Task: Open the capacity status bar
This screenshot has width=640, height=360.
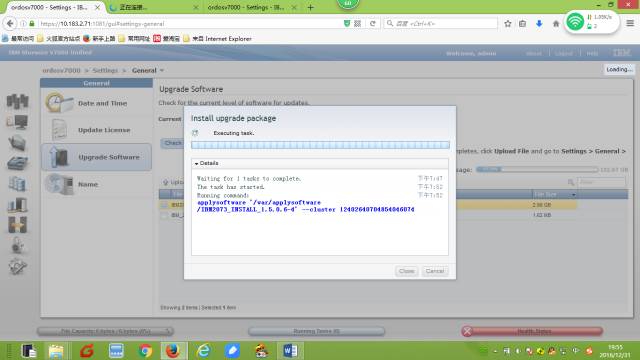Action: [105, 331]
